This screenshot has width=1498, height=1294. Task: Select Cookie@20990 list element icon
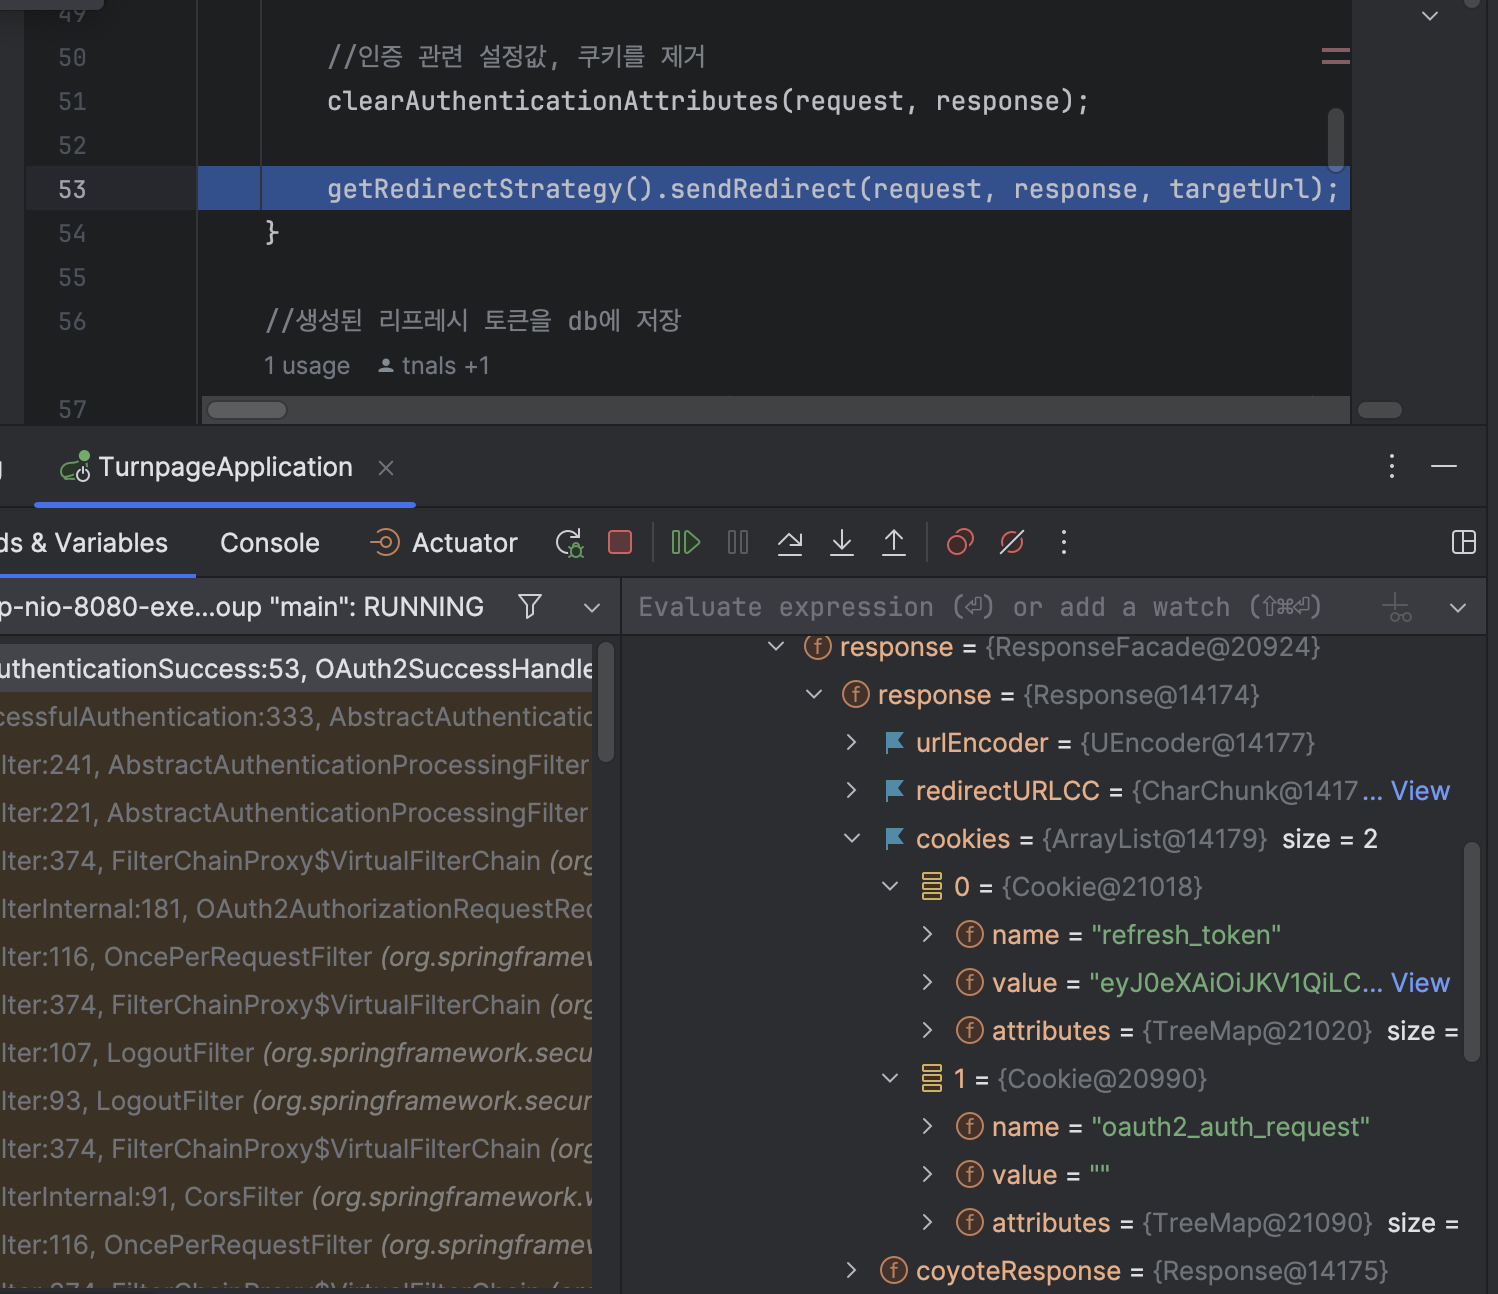coord(932,1079)
